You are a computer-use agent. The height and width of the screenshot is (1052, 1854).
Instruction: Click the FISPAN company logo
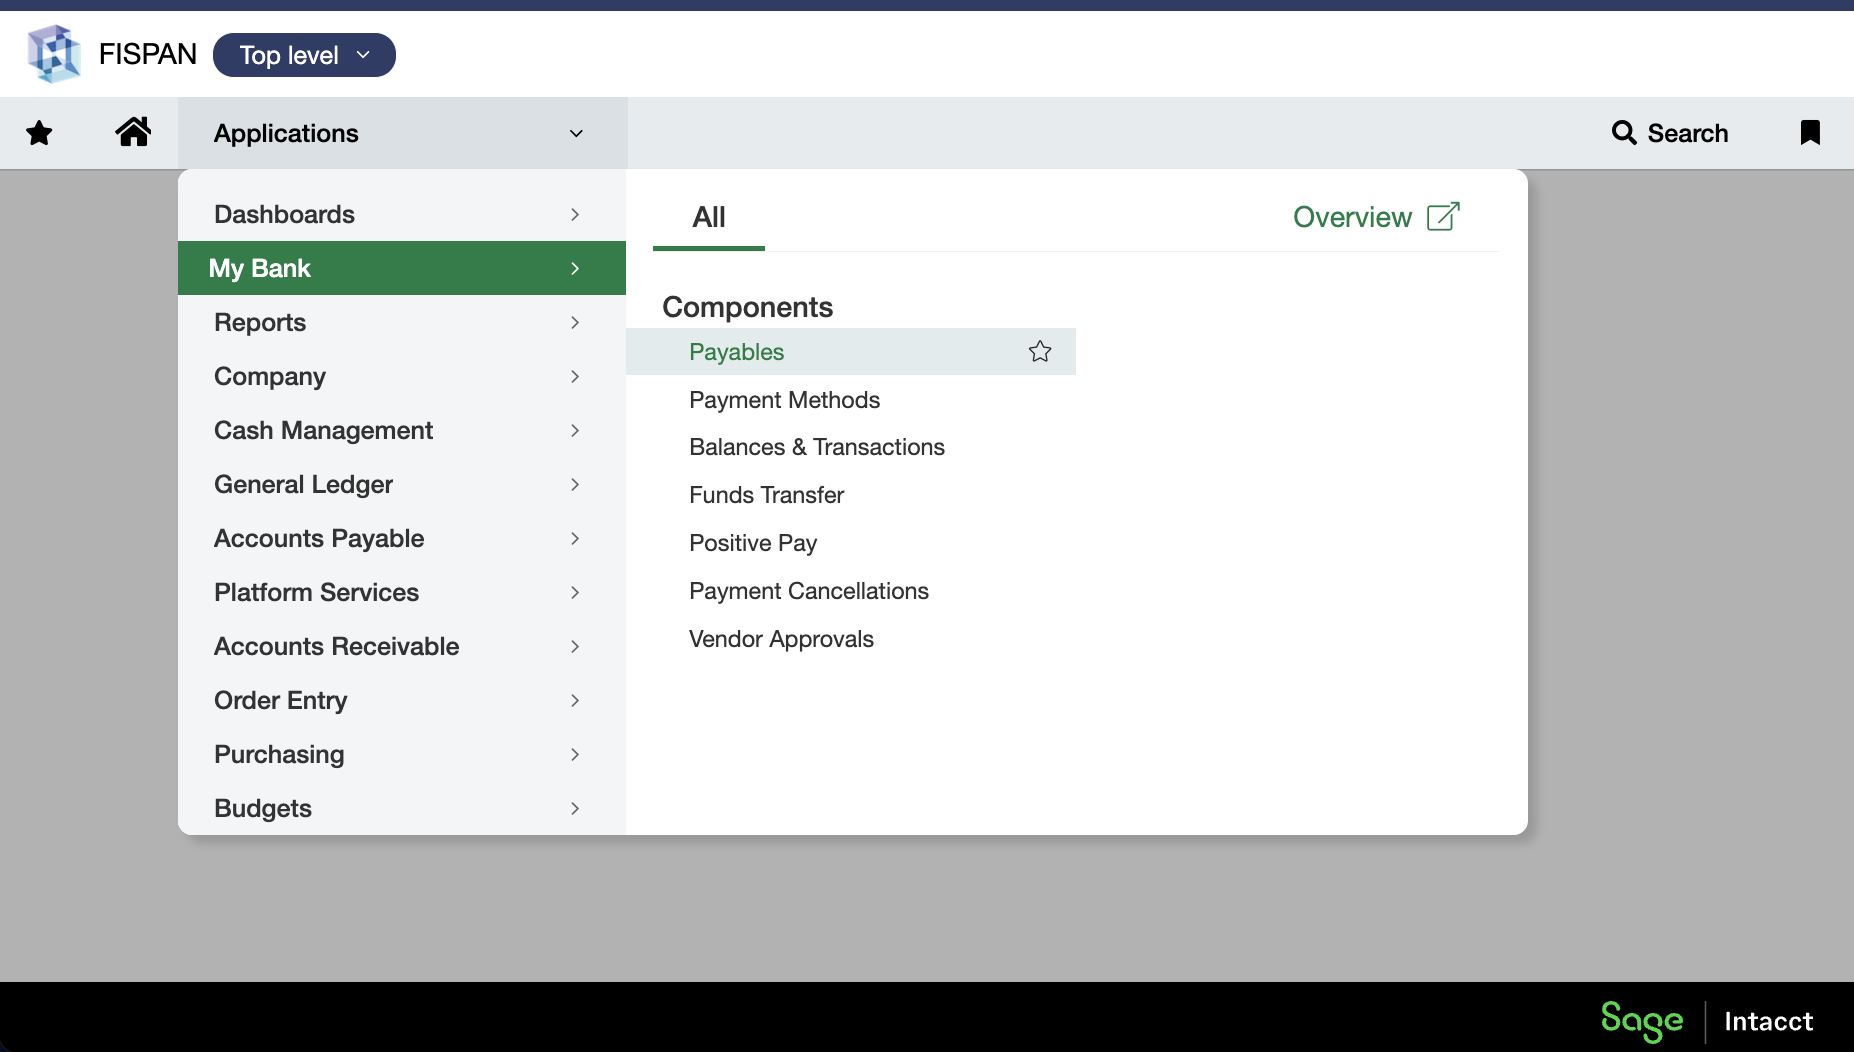point(54,54)
